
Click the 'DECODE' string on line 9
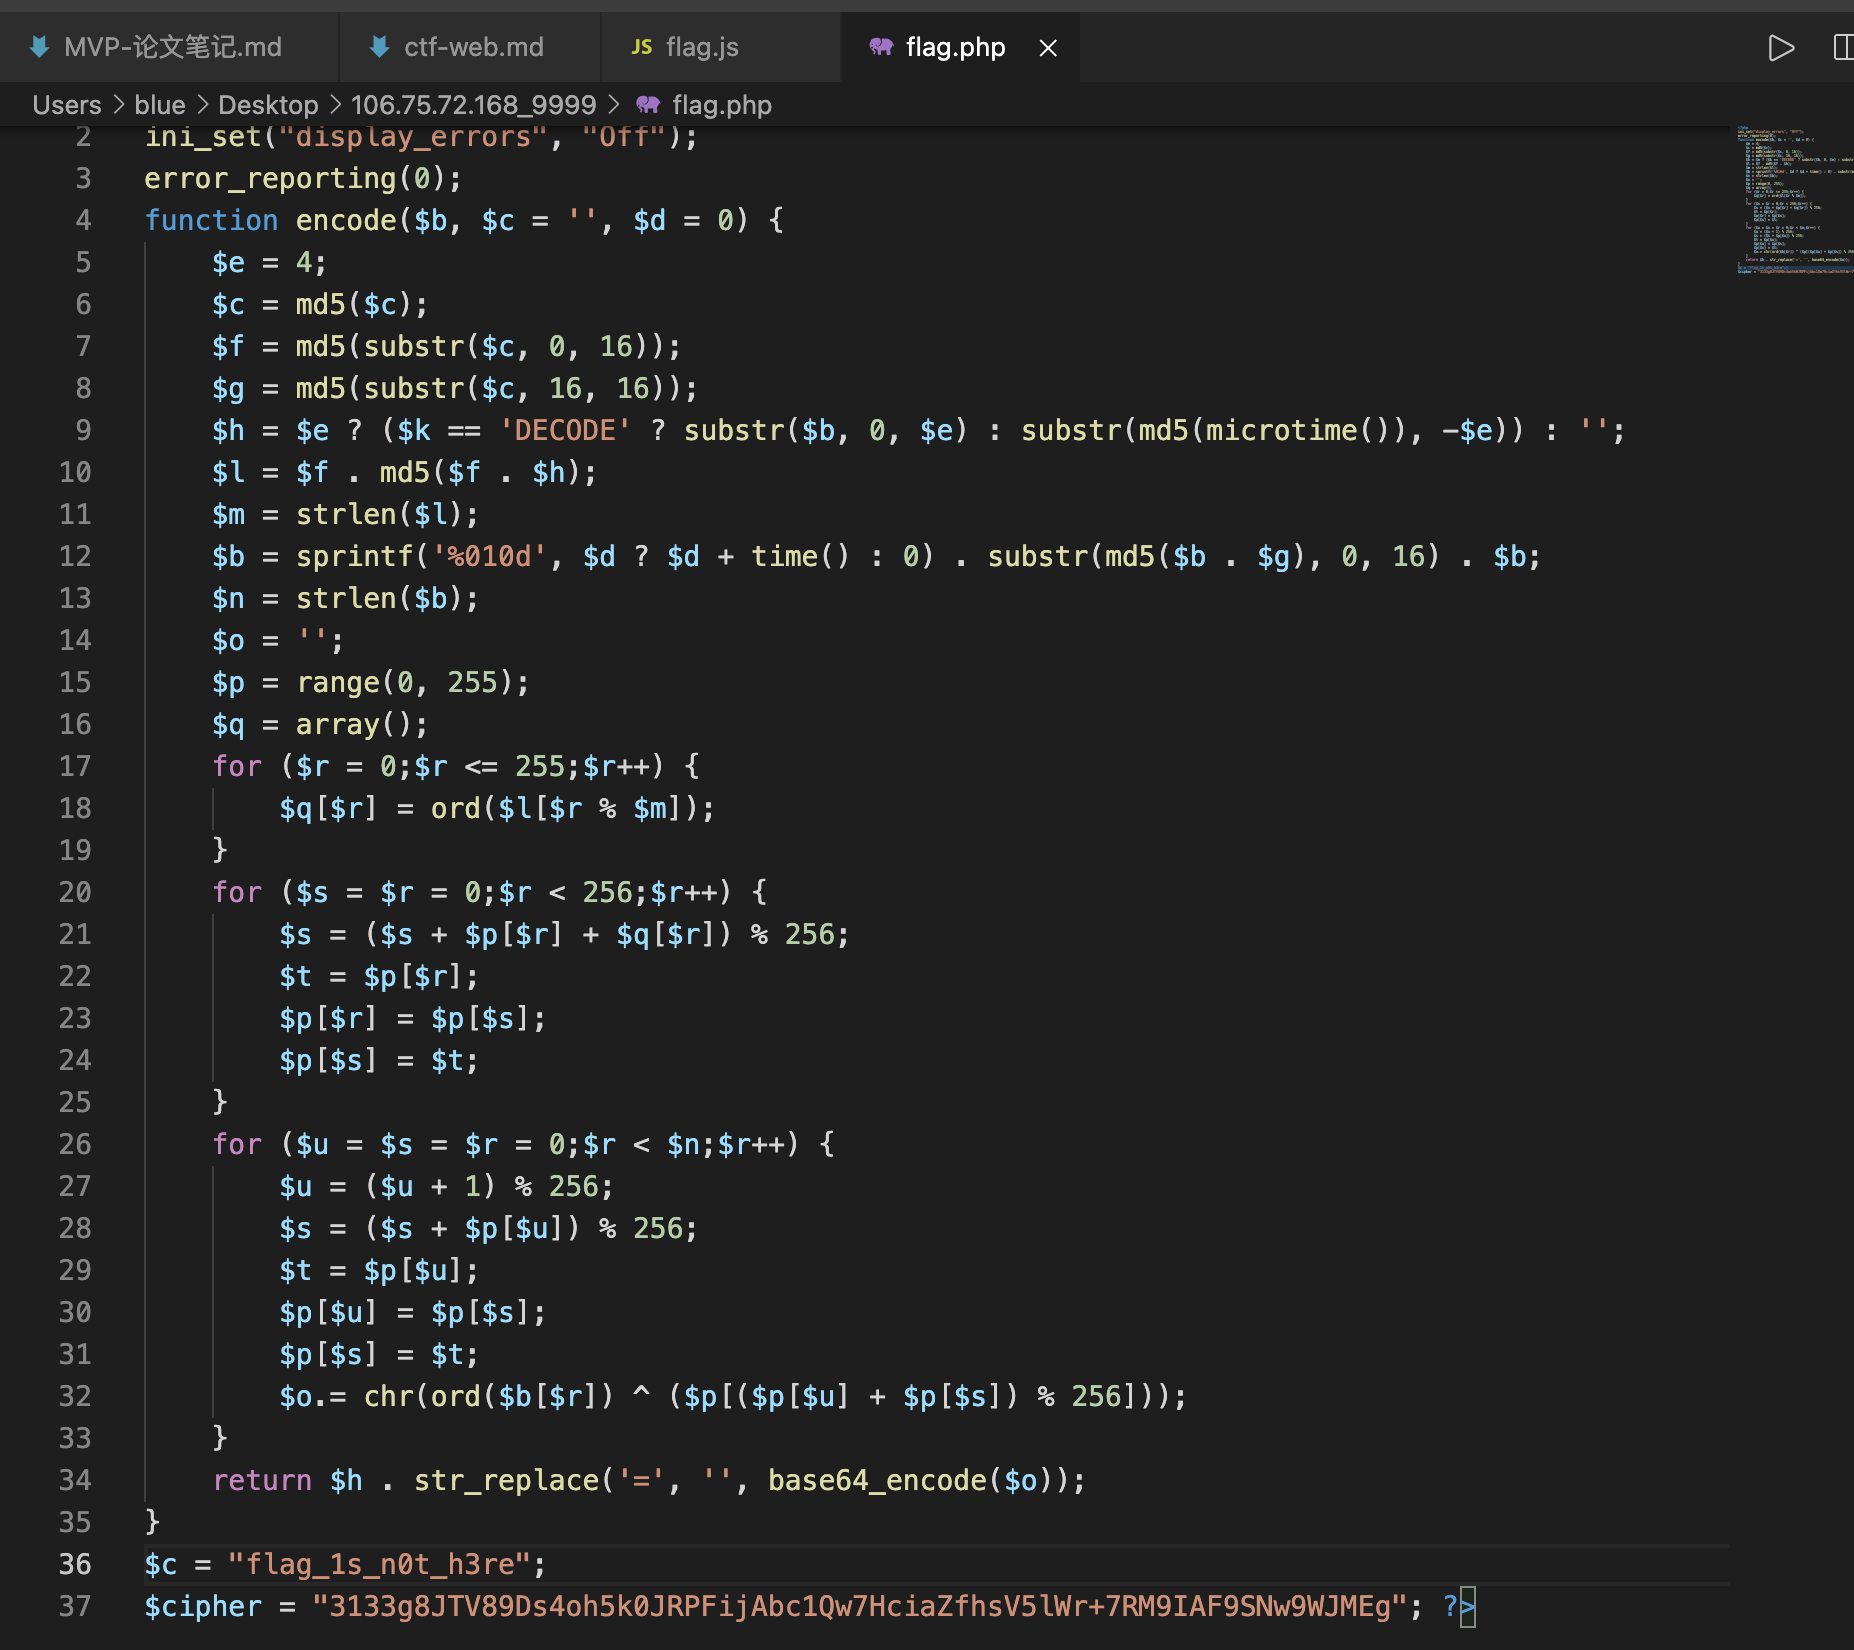[x=565, y=430]
